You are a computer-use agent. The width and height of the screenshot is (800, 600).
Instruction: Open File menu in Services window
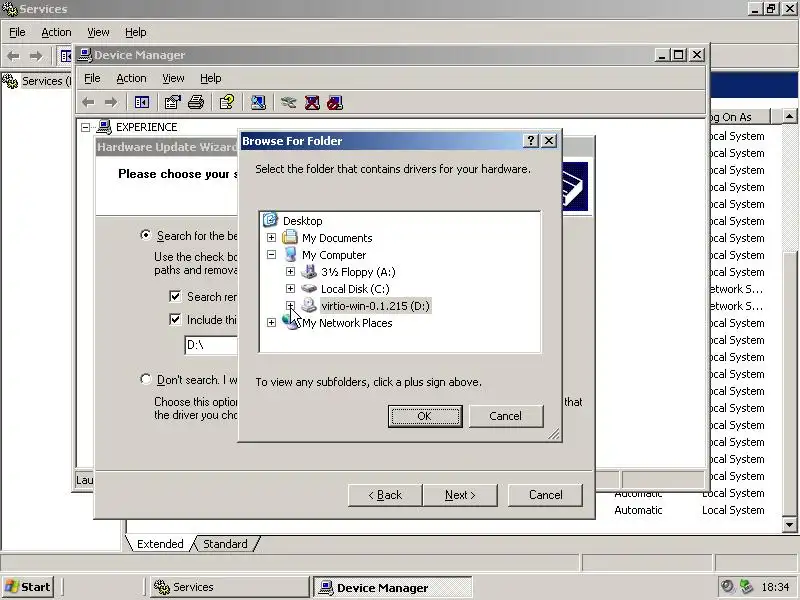click(x=17, y=32)
